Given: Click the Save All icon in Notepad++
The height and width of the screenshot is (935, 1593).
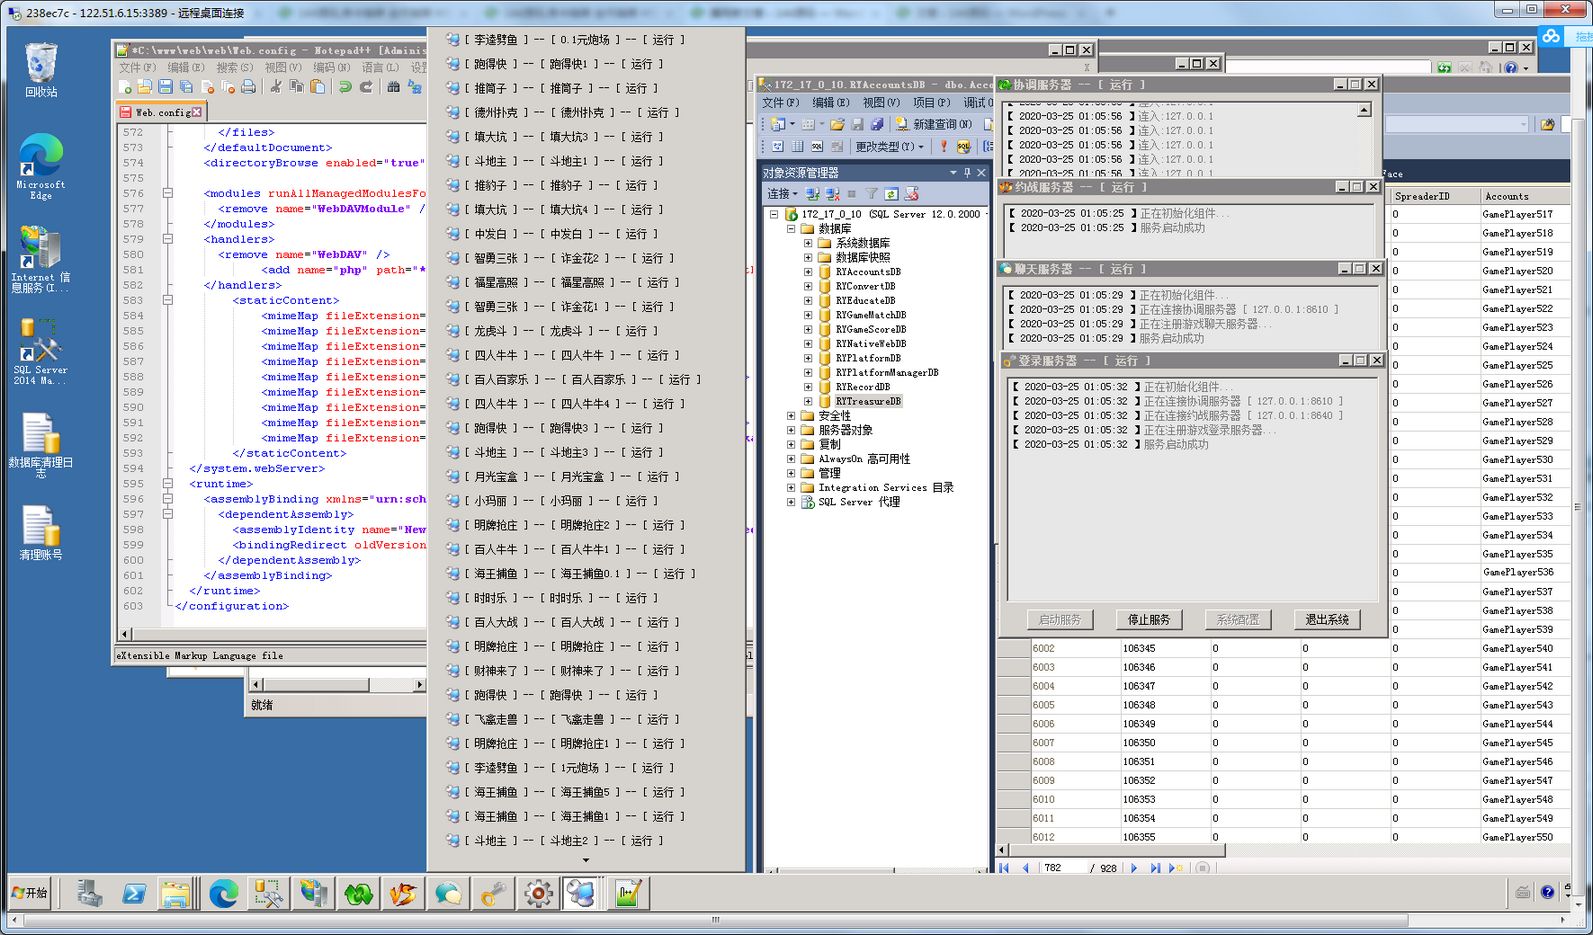Looking at the screenshot, I should (x=186, y=87).
